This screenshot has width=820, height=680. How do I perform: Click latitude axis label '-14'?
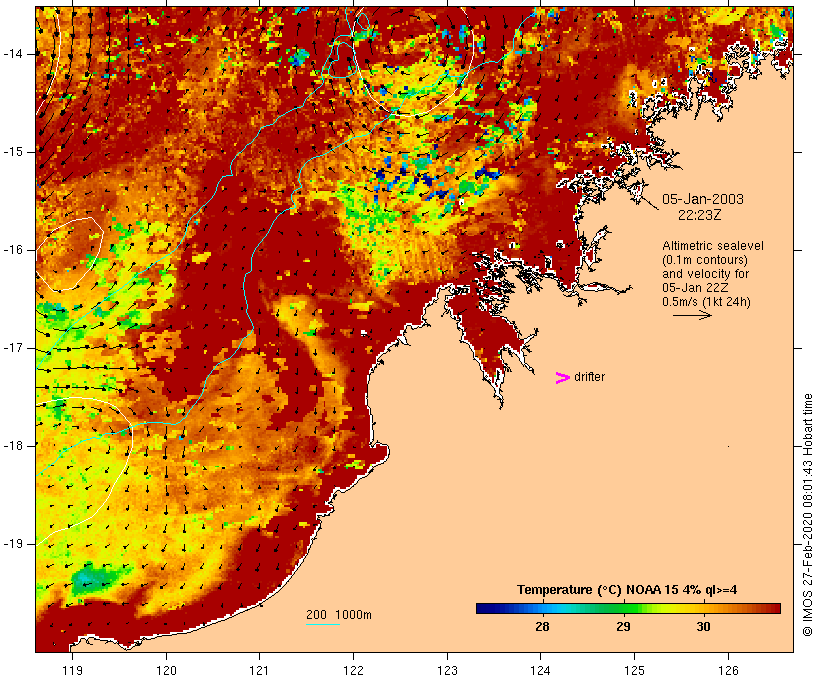click(13, 54)
